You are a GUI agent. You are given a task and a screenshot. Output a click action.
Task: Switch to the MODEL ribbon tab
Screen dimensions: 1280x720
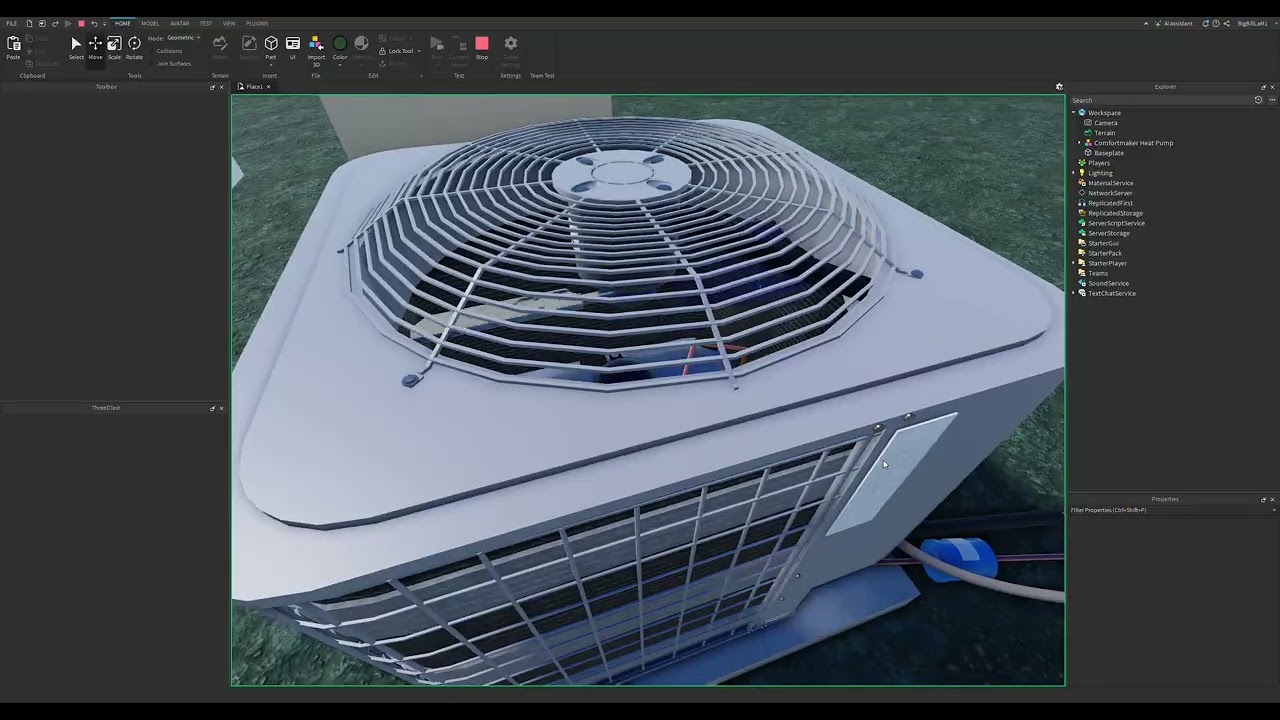(150, 23)
